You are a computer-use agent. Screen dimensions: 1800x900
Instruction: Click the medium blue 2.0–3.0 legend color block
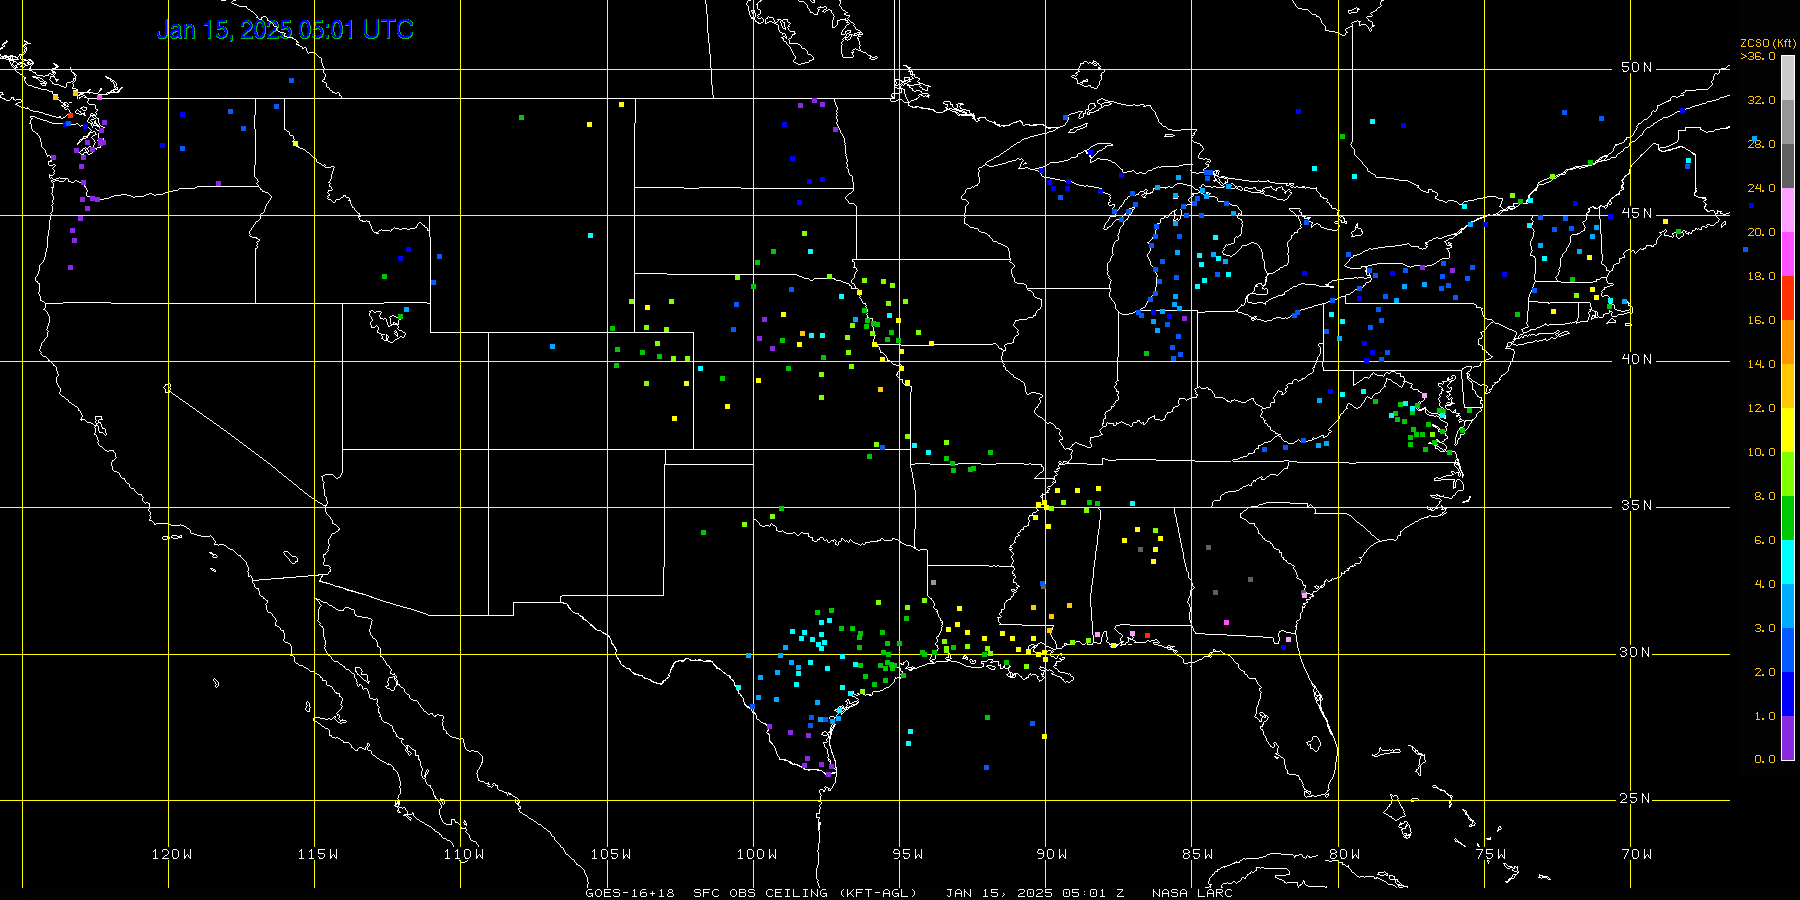click(x=1788, y=650)
